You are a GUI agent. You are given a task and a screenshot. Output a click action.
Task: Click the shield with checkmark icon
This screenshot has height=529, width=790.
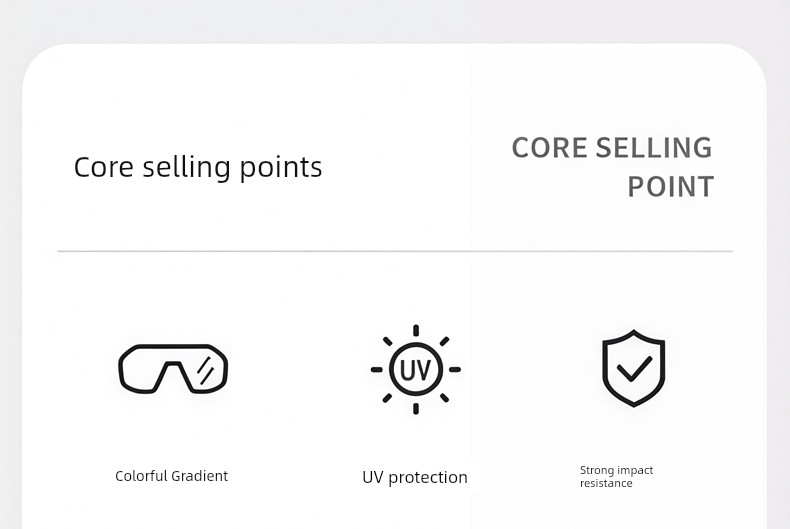[634, 368]
